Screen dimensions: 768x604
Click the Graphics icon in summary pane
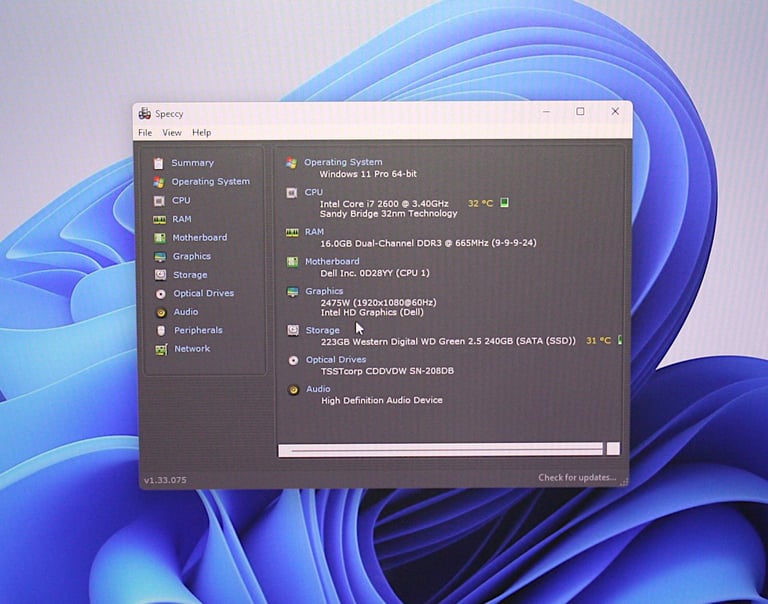click(x=292, y=292)
